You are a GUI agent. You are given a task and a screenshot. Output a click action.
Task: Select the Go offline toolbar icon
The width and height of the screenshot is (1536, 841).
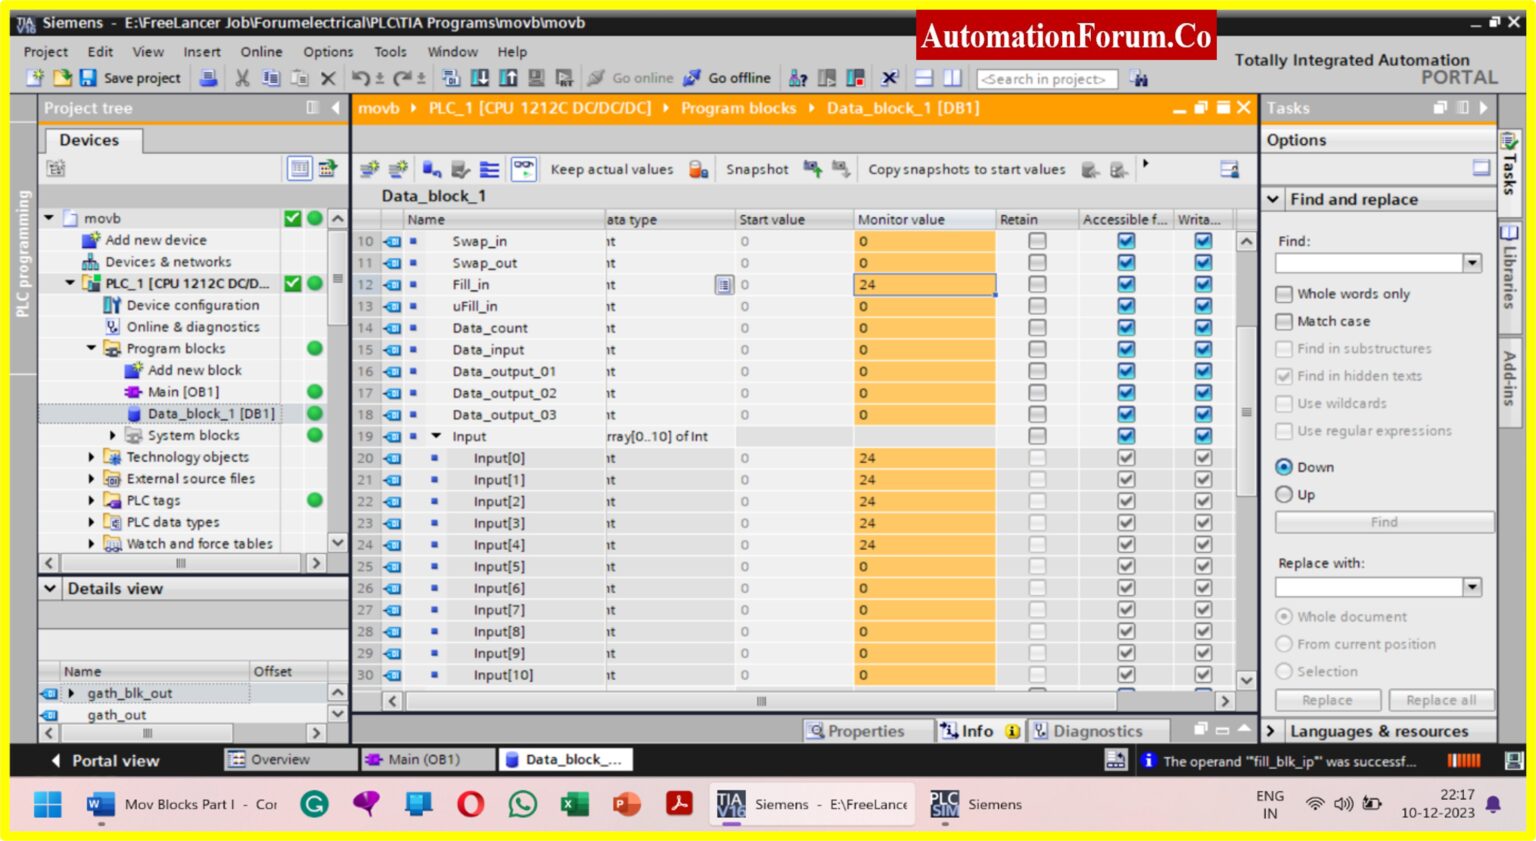[x=690, y=78]
